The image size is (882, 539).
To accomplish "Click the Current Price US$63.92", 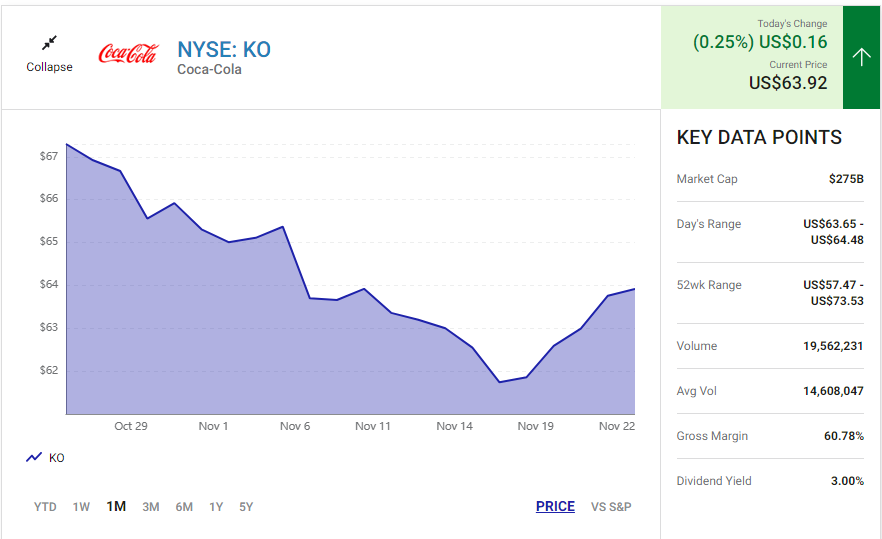I will coord(788,83).
